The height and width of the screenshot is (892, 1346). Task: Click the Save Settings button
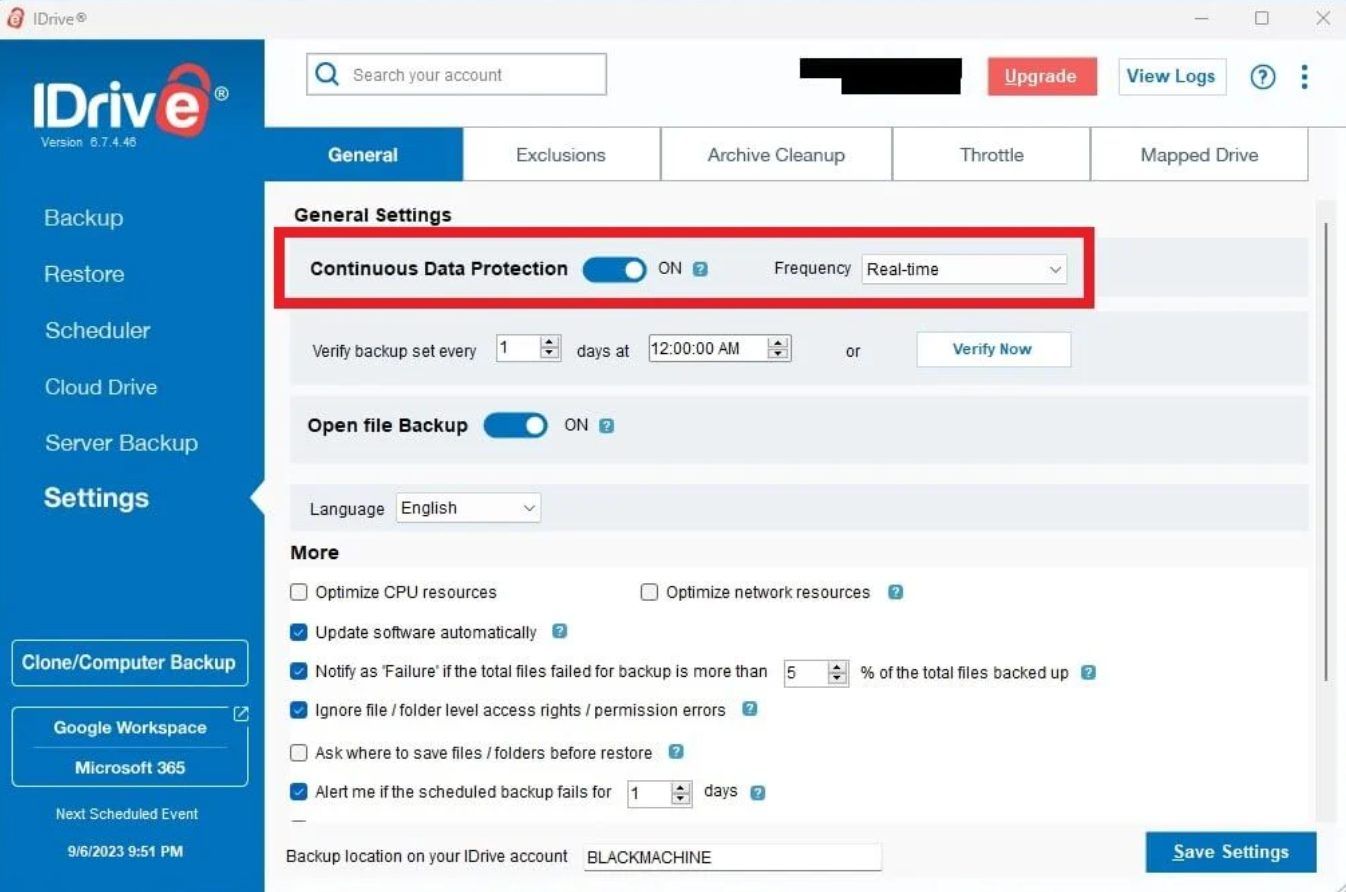(1231, 852)
